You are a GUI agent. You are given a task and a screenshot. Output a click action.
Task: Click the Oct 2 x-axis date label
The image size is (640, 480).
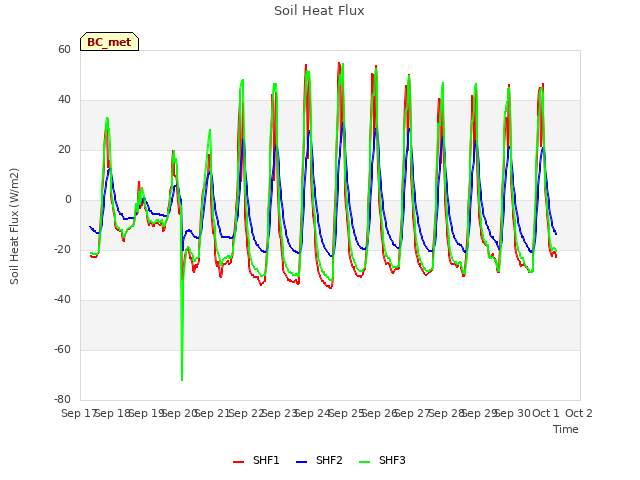579,413
